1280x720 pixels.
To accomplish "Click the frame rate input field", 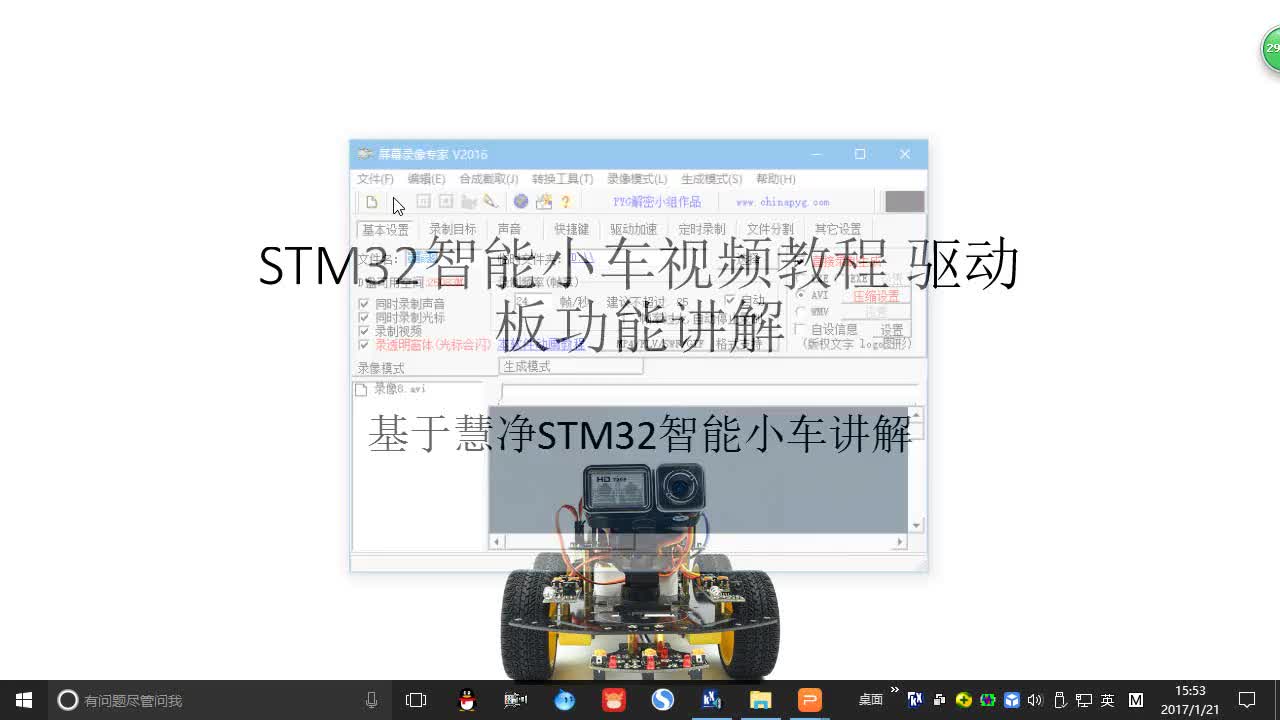I will 532,301.
